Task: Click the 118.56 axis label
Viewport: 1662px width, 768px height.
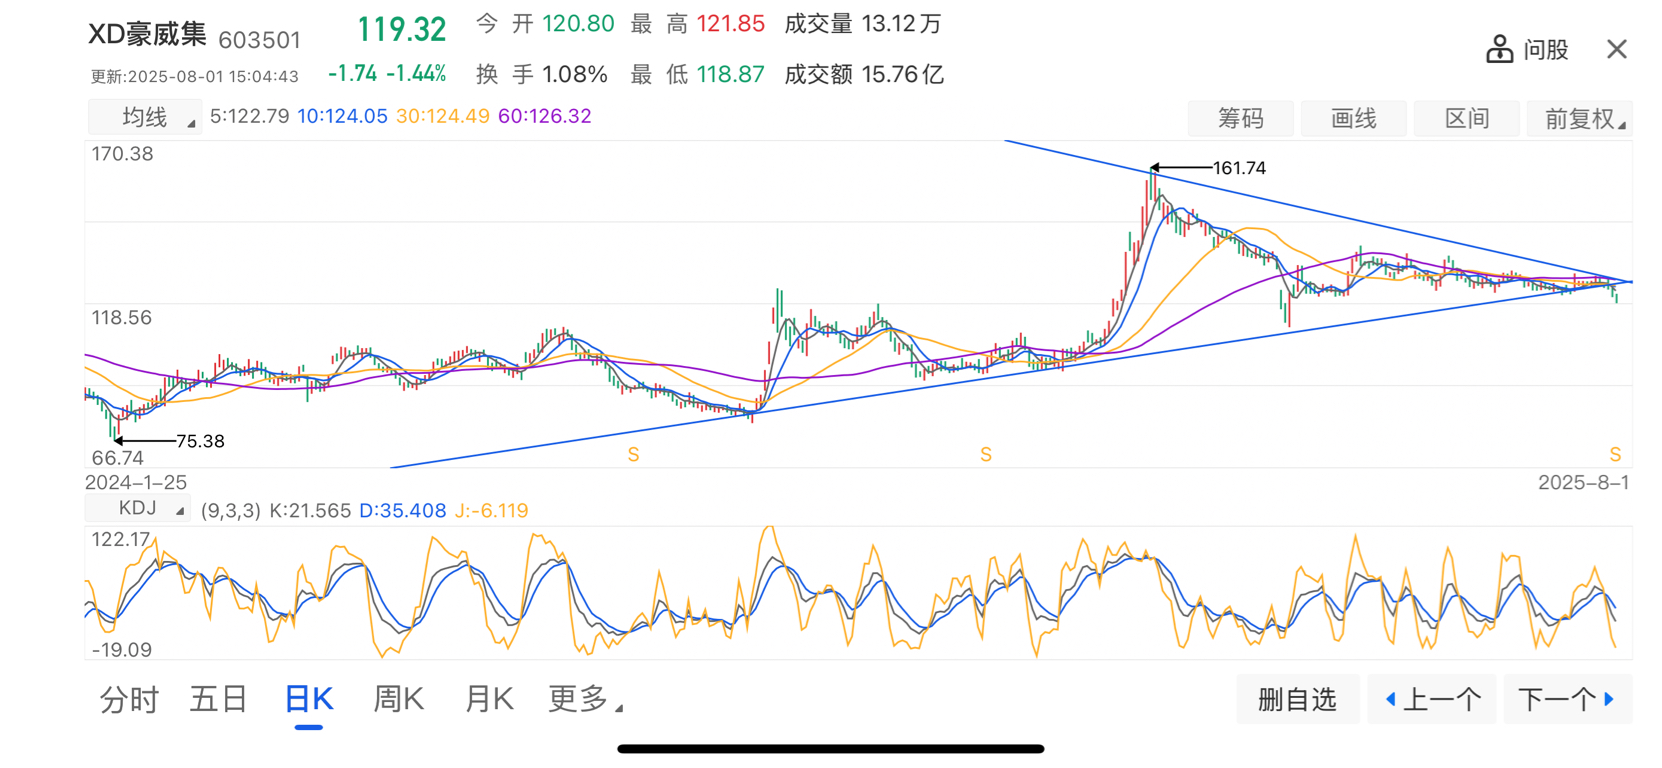Action: (122, 318)
